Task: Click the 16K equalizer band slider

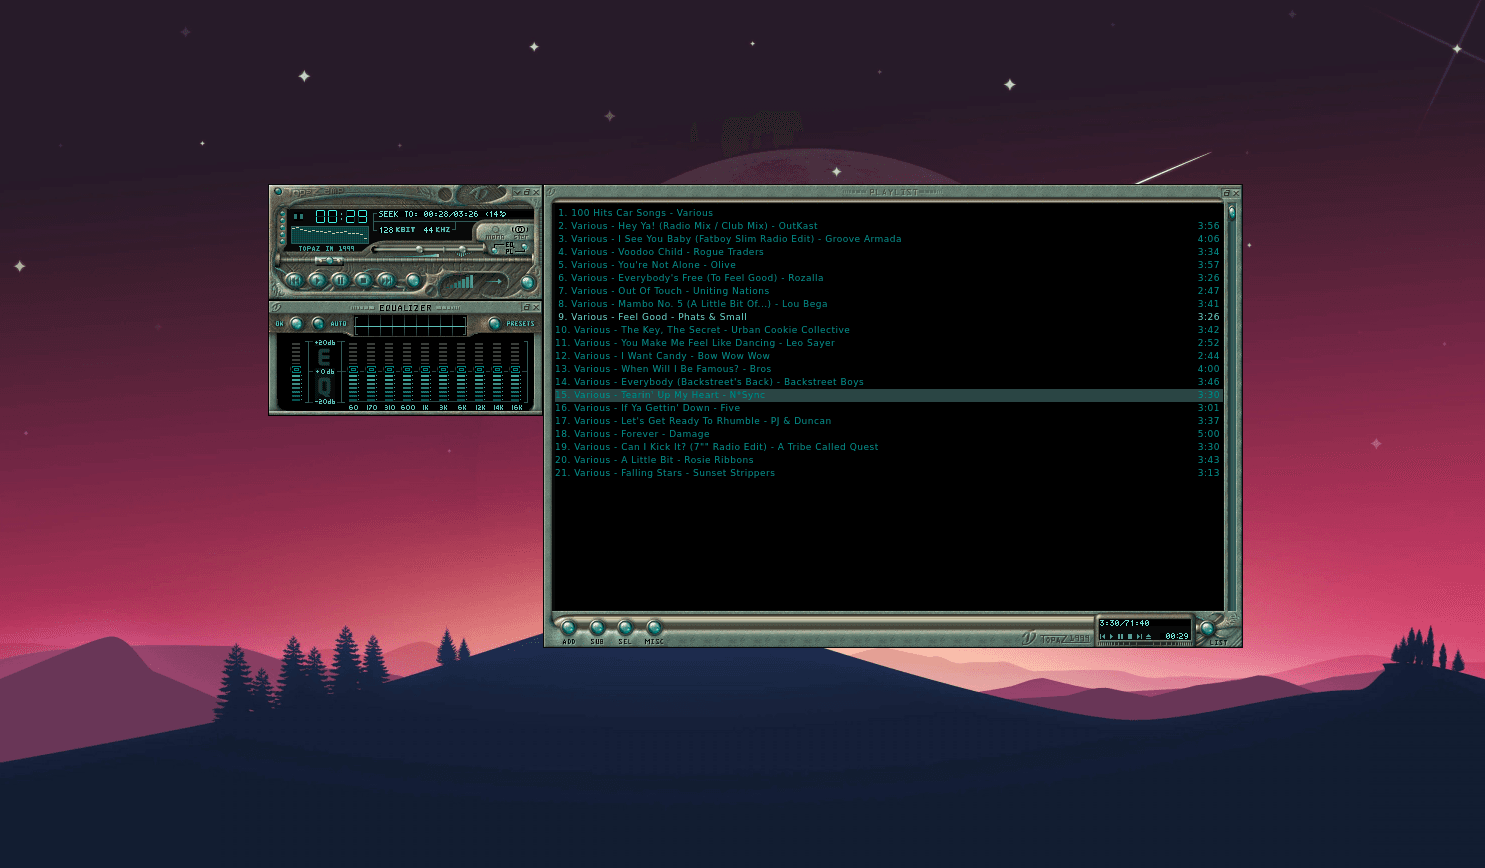Action: click(515, 371)
